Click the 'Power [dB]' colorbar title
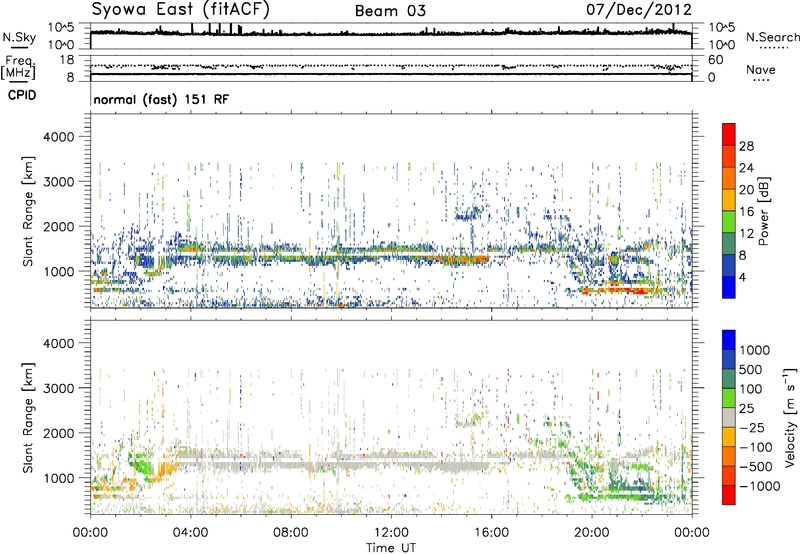The image size is (800, 554). [x=763, y=211]
